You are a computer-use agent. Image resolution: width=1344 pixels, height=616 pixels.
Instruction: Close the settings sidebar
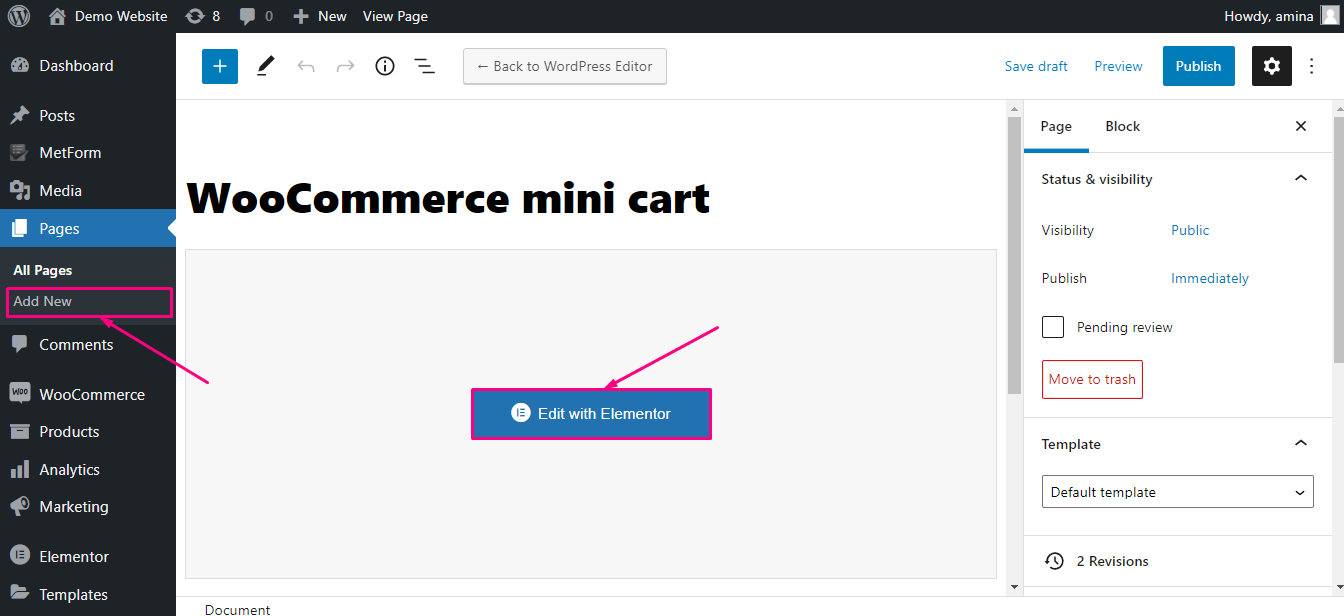[x=1301, y=126]
